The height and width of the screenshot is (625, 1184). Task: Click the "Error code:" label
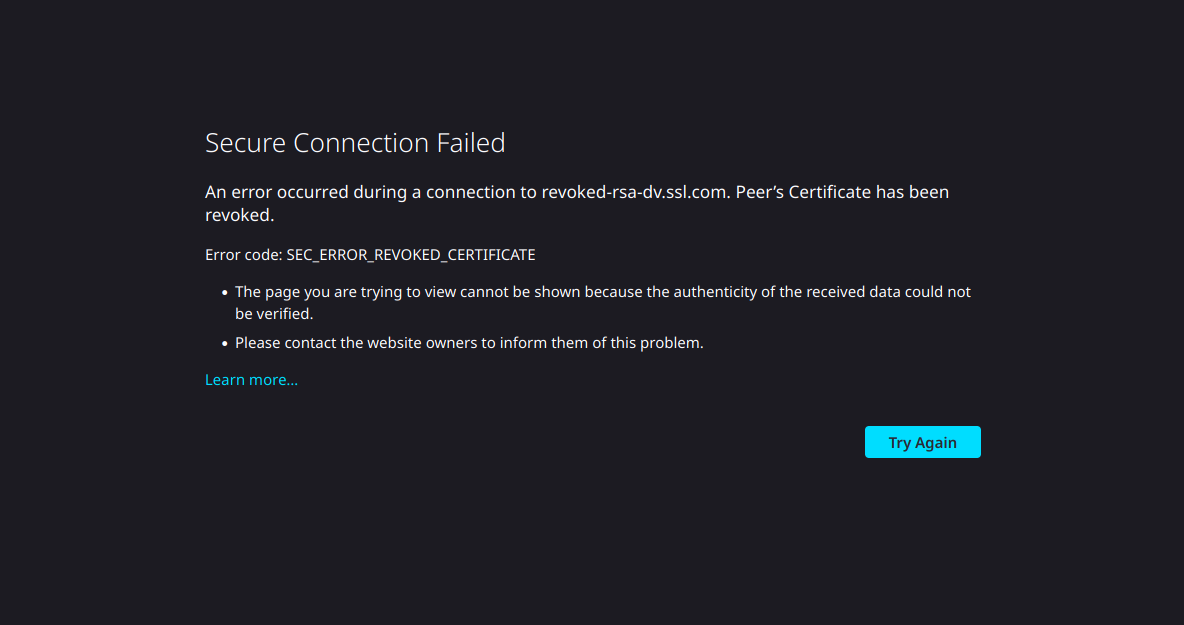click(x=243, y=255)
